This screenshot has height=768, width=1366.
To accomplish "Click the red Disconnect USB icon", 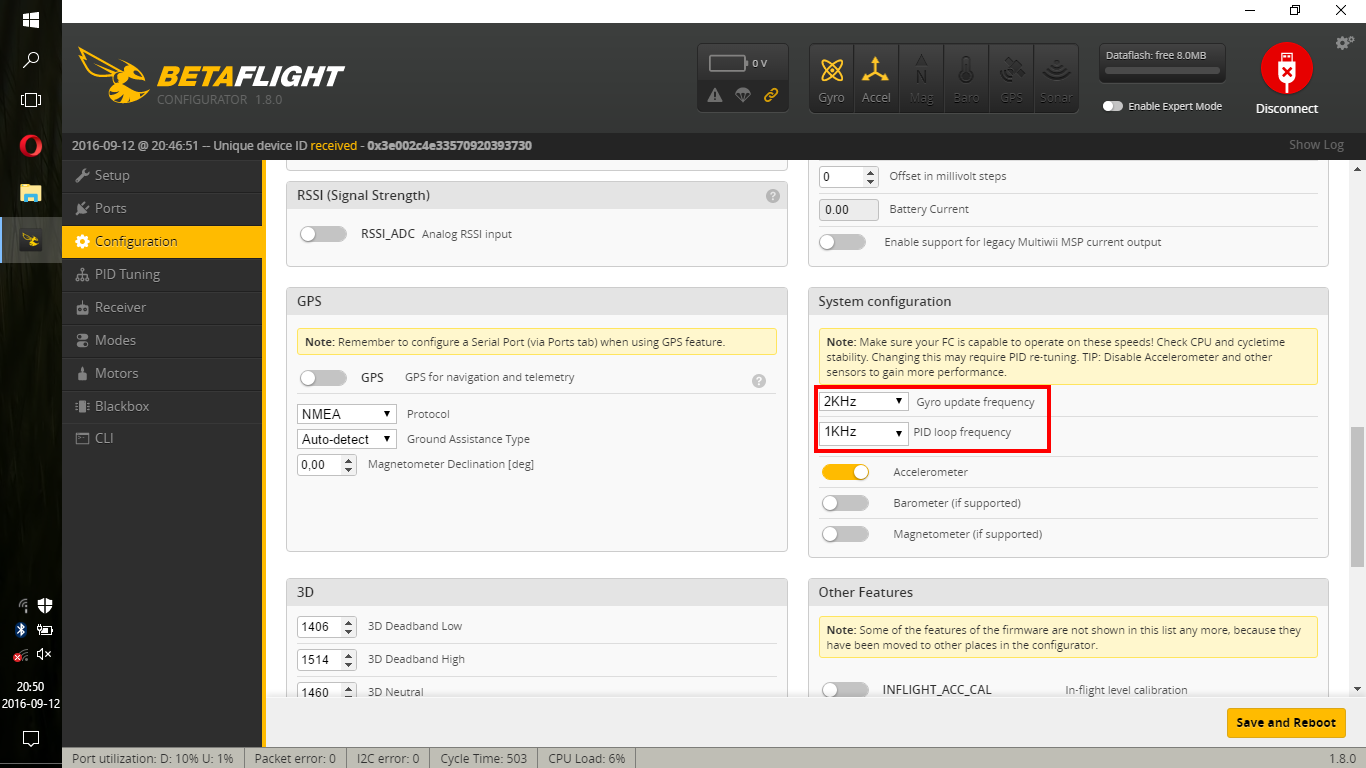I will click(1286, 68).
